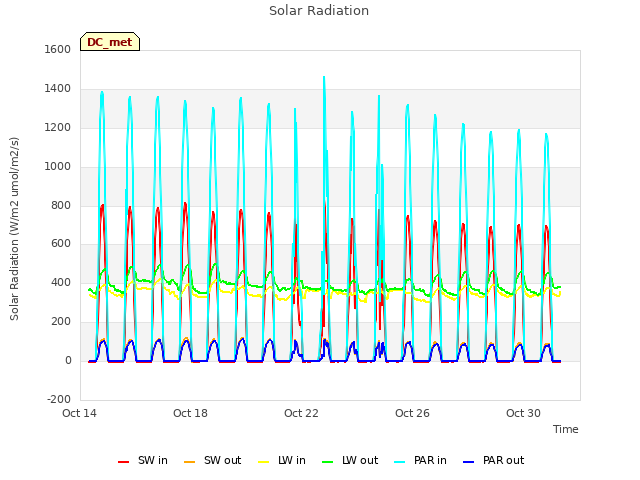
Task: Toggle the SW out legend entry
Action: (x=213, y=460)
